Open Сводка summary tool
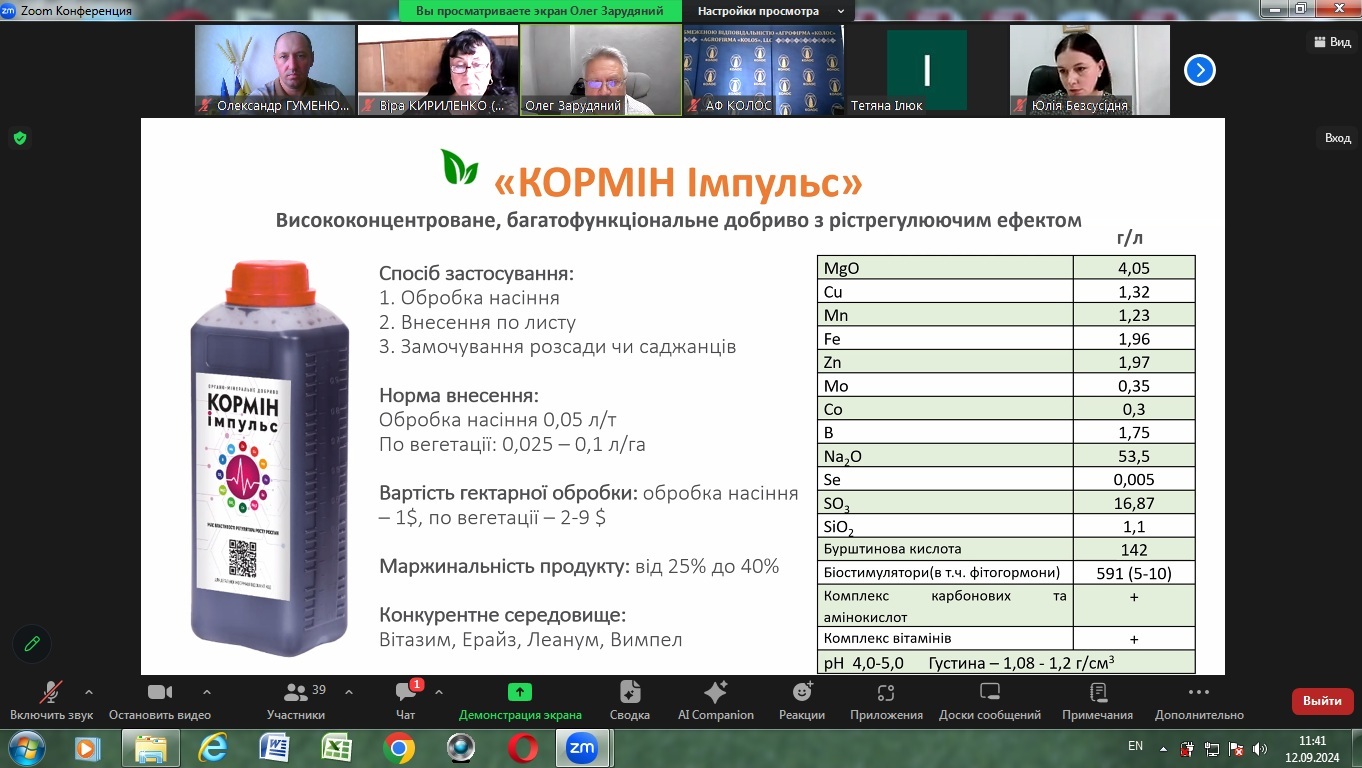Viewport: 1362px width, 768px height. click(x=630, y=700)
